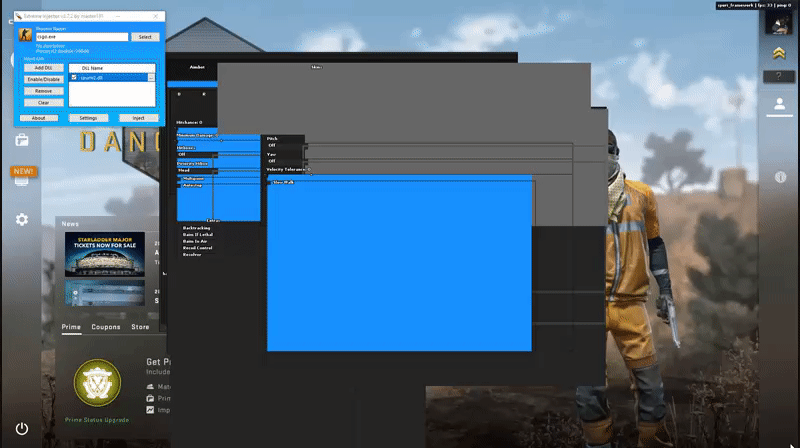Open the NEW! store item icon
Viewport: 800px width, 448px height.
click(23, 175)
